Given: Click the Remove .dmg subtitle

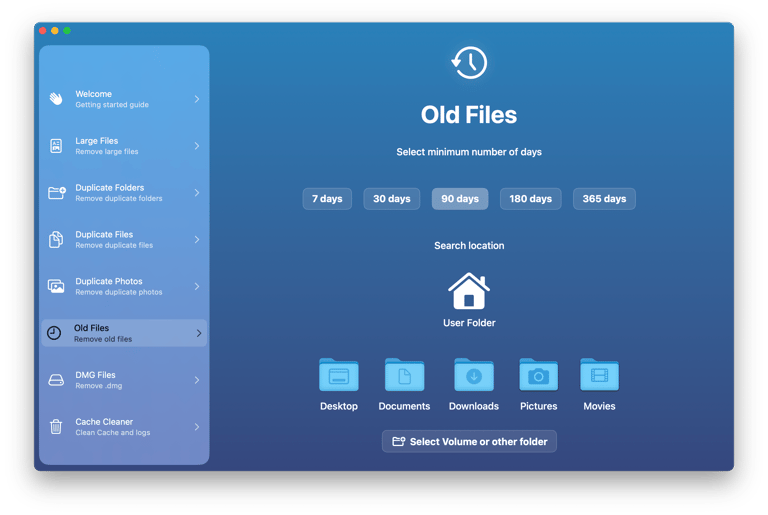Looking at the screenshot, I should click(98, 386).
